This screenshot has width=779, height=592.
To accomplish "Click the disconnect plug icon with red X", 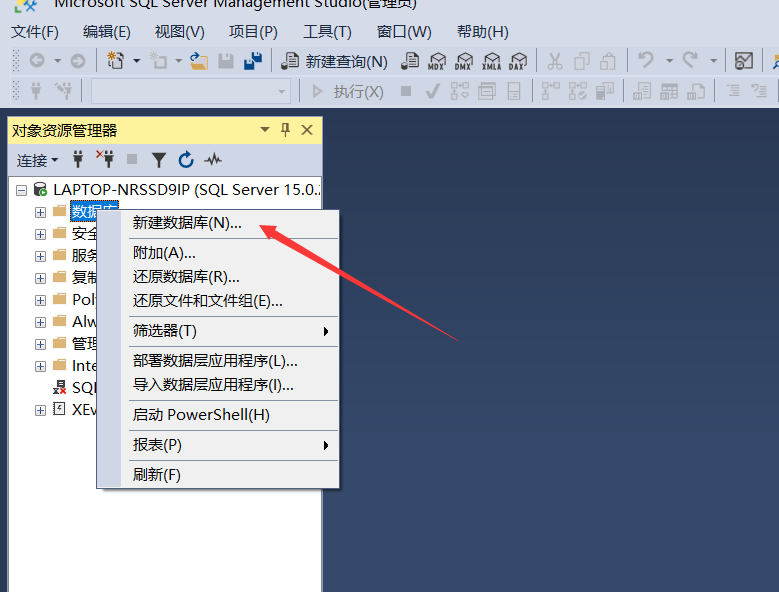I will click(x=105, y=159).
